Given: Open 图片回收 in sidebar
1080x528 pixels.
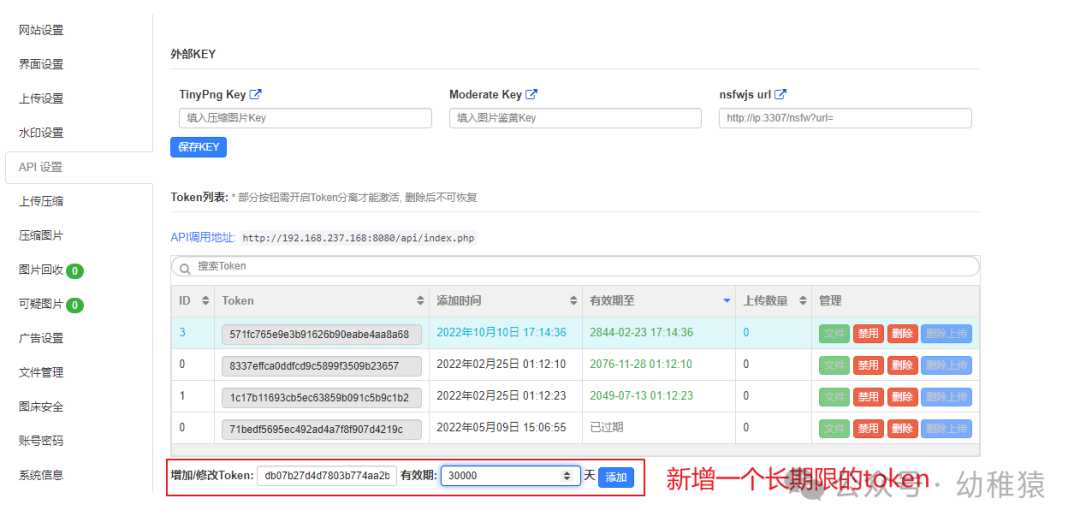Looking at the screenshot, I should point(41,270).
